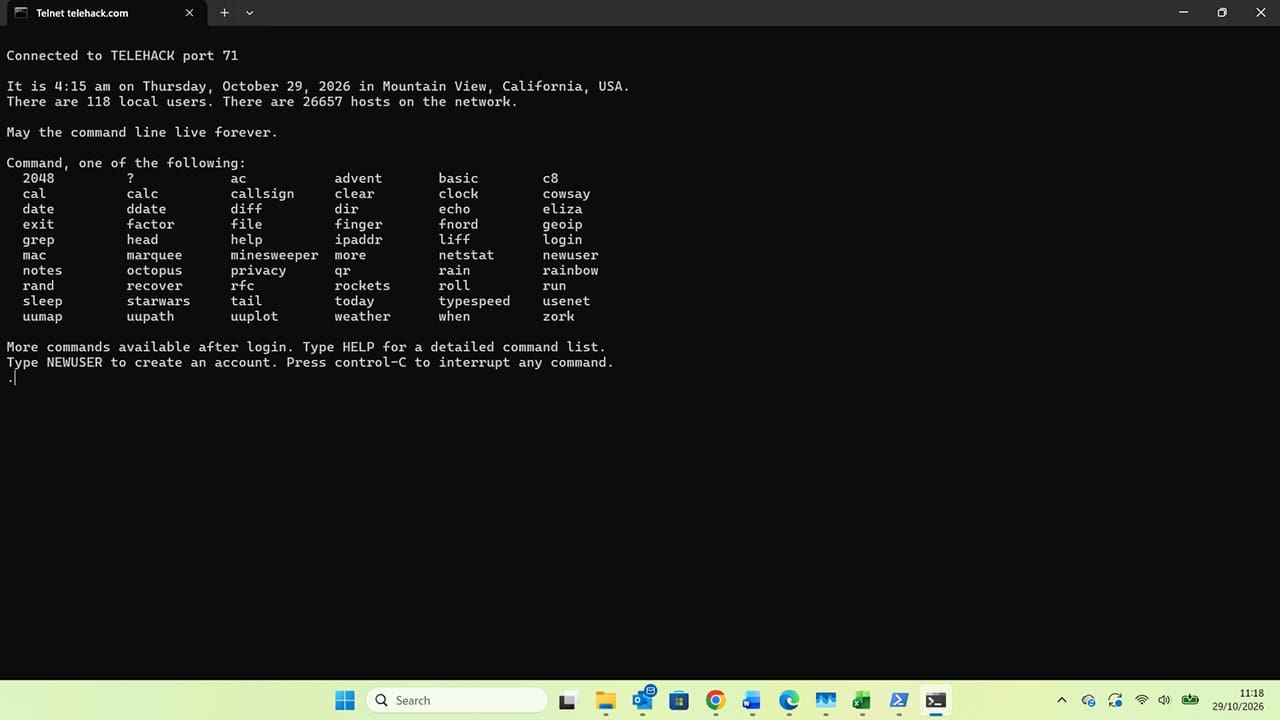The image size is (1280, 720).
Task: Launch Google Chrome from the taskbar
Action: (x=715, y=701)
